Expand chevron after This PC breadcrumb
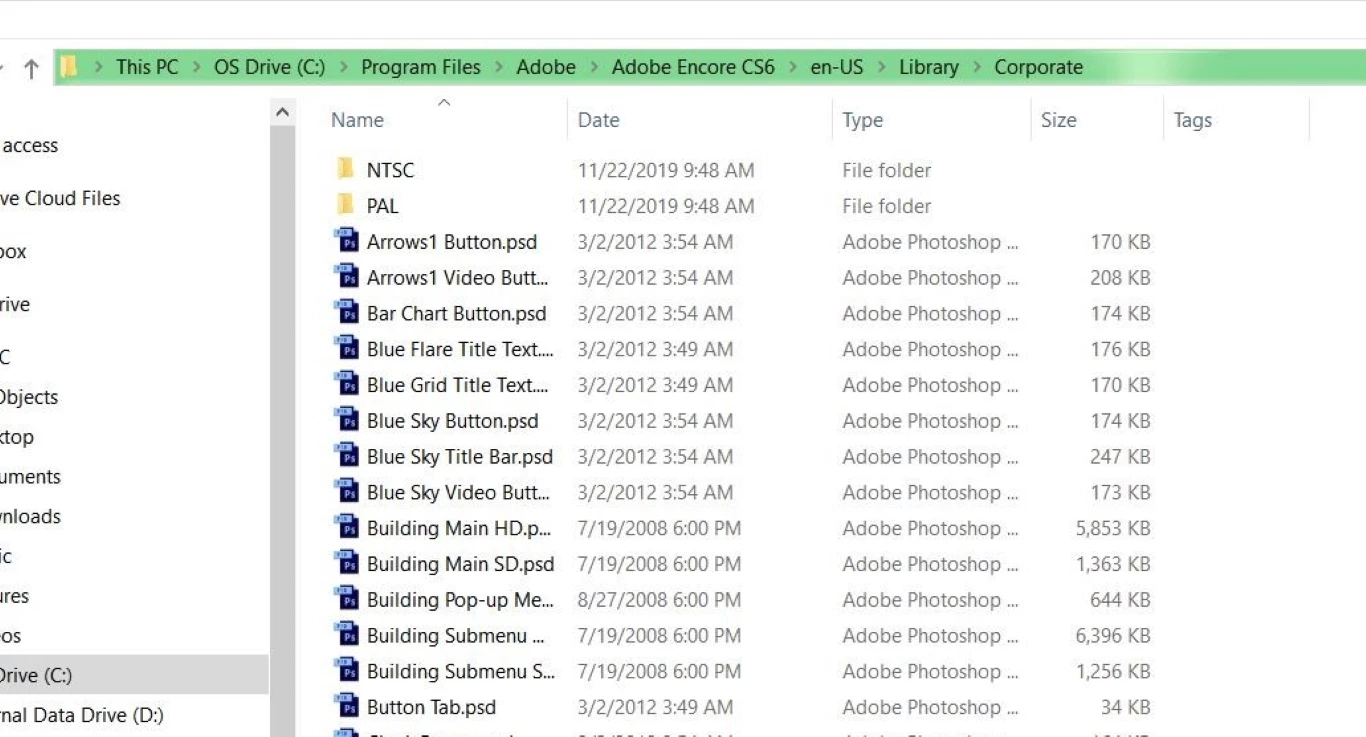This screenshot has width=1366, height=737. tap(197, 67)
